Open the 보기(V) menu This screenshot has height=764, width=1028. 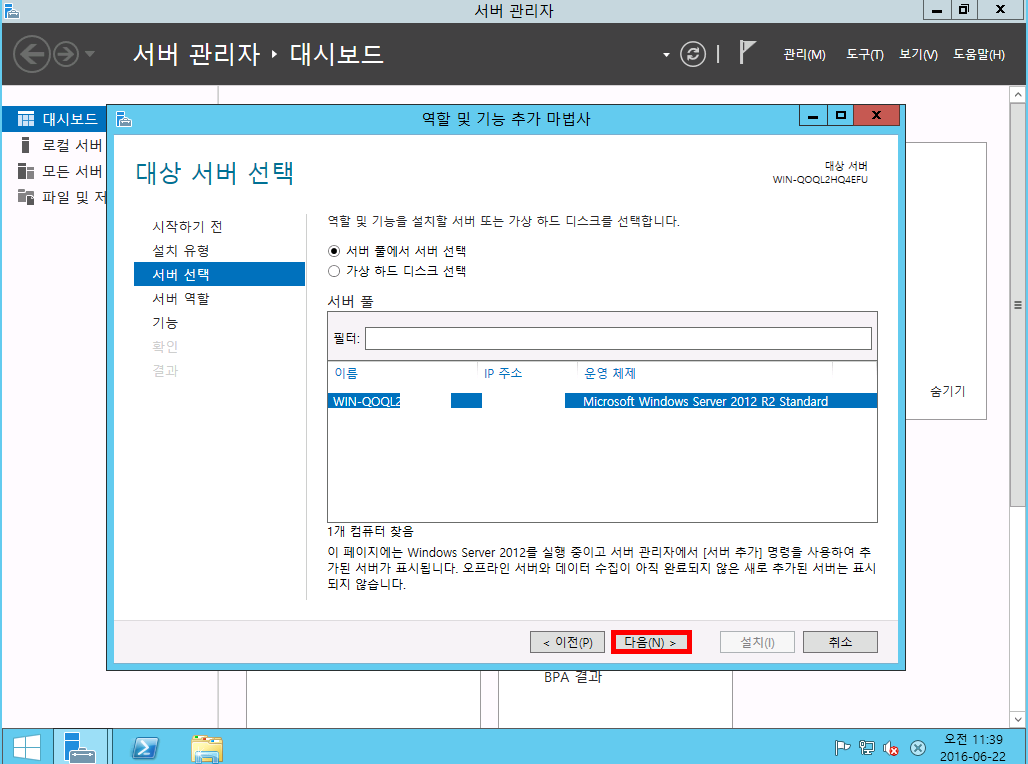[917, 55]
